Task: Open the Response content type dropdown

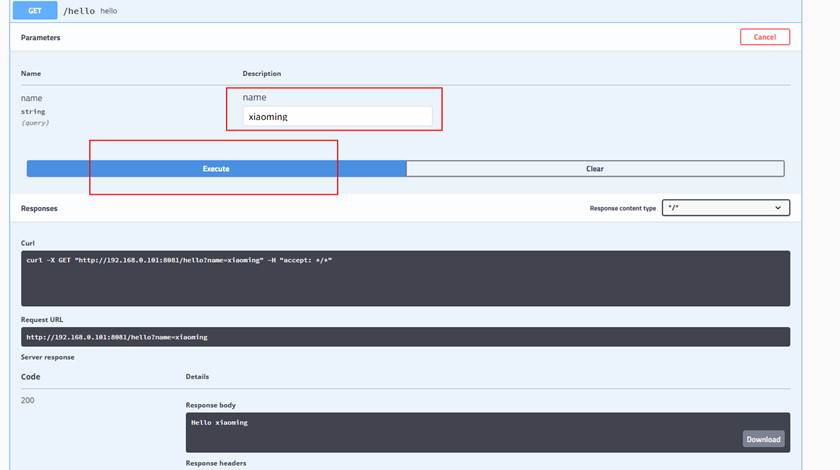Action: click(725, 208)
